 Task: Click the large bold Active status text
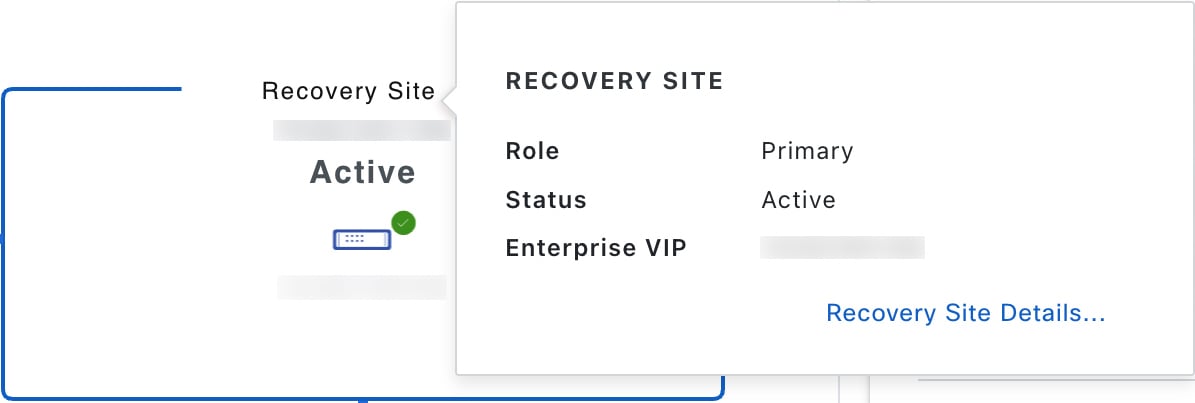(x=362, y=172)
